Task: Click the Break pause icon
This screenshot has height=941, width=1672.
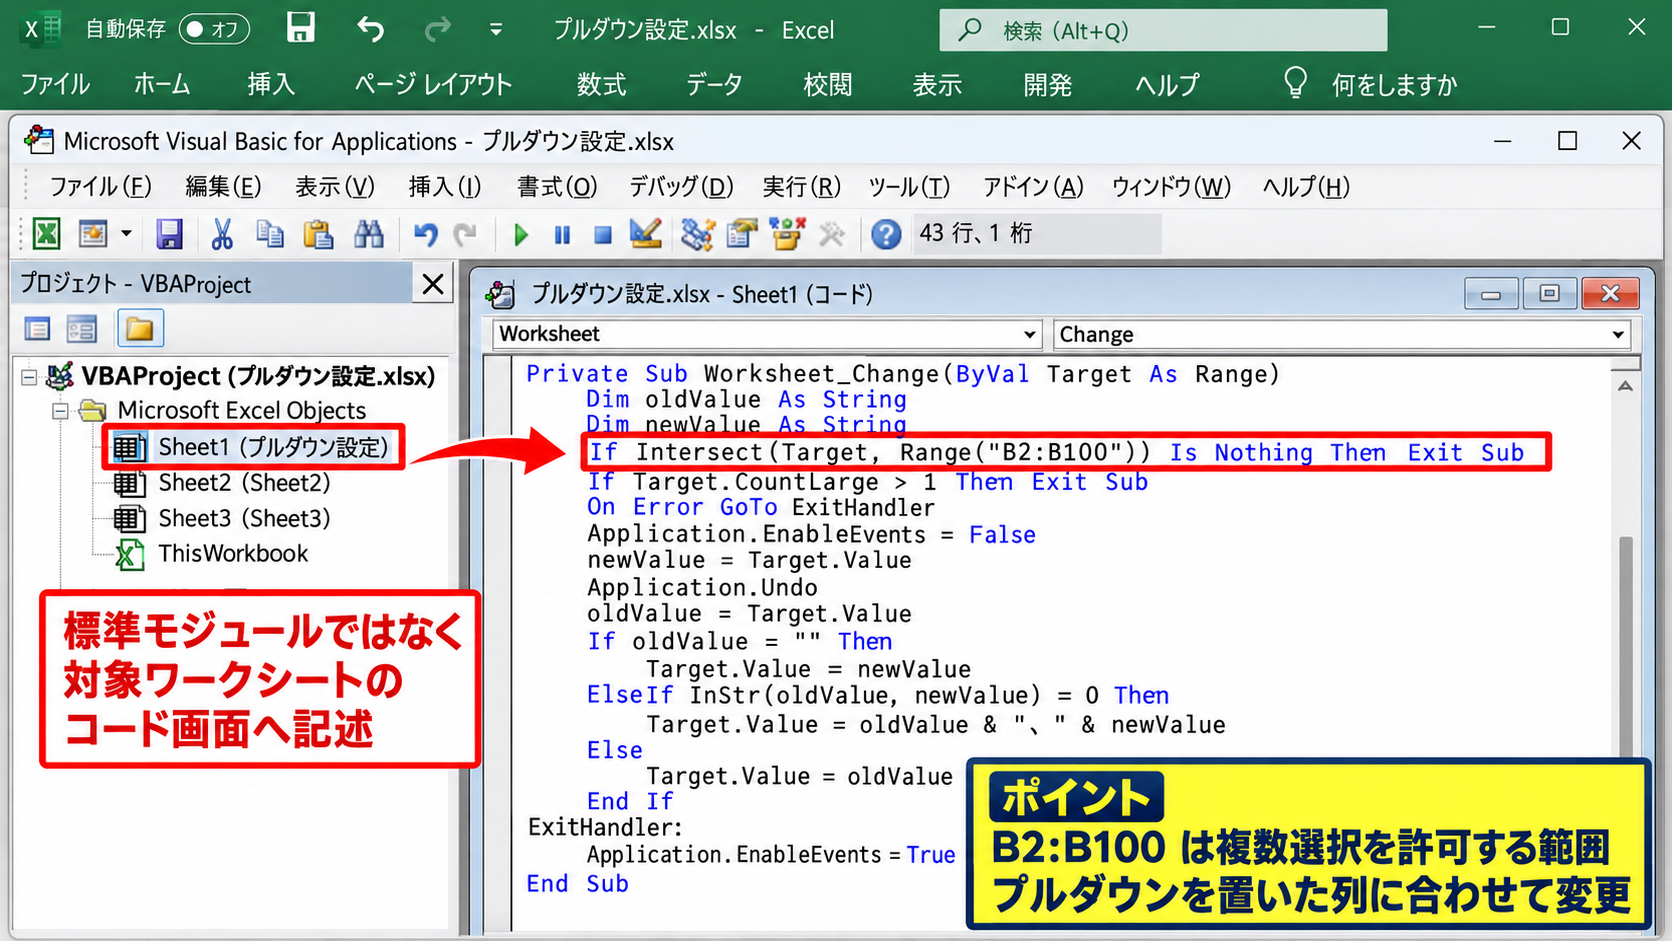Action: coord(562,234)
